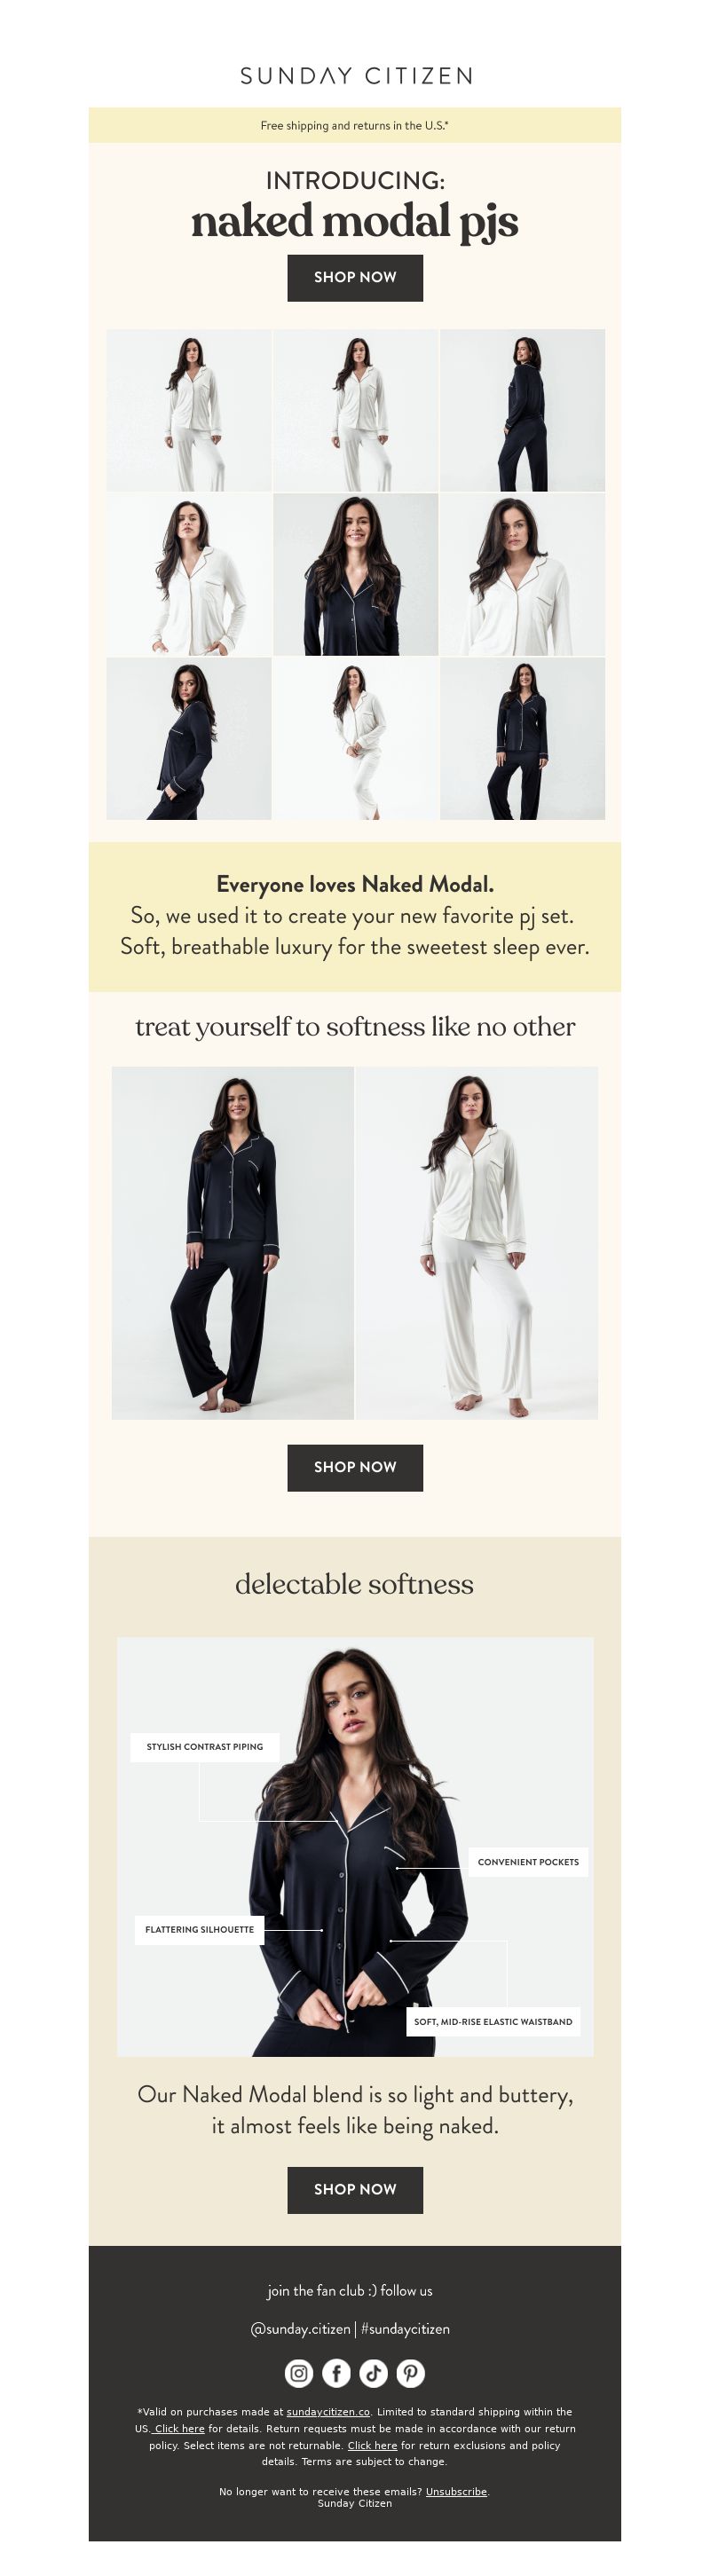The width and height of the screenshot is (710, 2576).
Task: Open the large navy pajama set photo
Action: [x=232, y=1242]
